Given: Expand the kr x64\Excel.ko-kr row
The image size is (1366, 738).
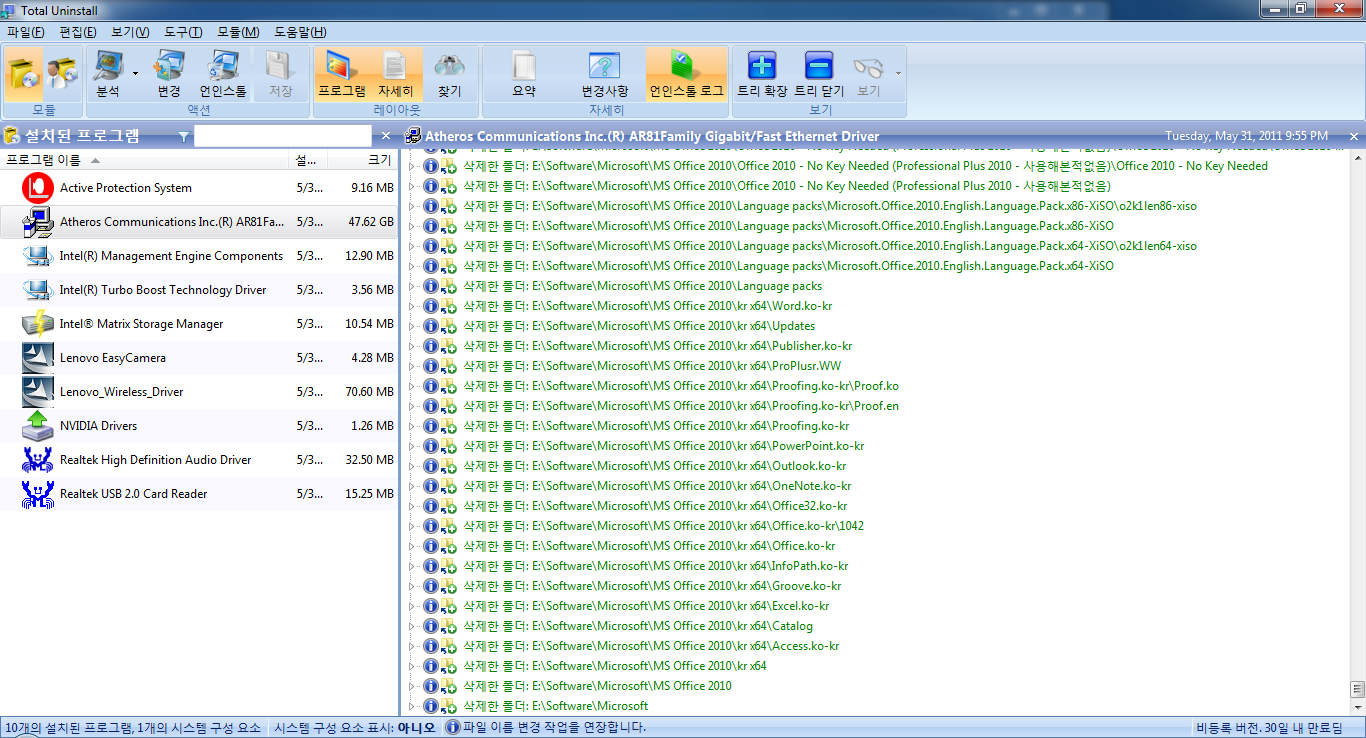Looking at the screenshot, I should (411, 606).
